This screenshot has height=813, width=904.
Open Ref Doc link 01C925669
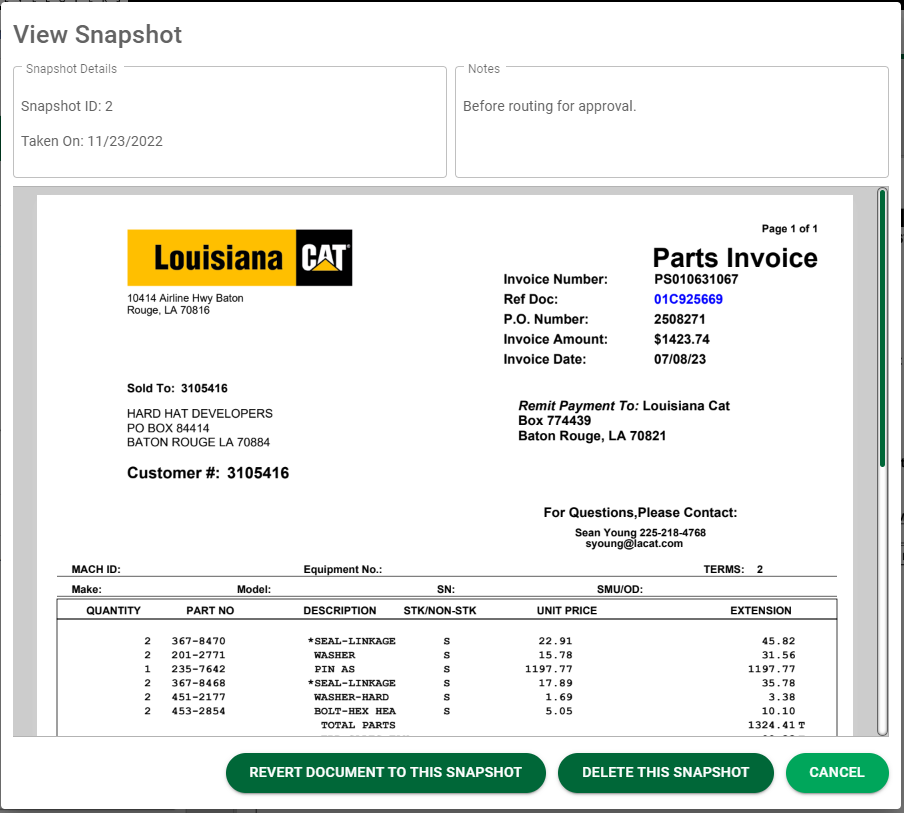(x=688, y=299)
